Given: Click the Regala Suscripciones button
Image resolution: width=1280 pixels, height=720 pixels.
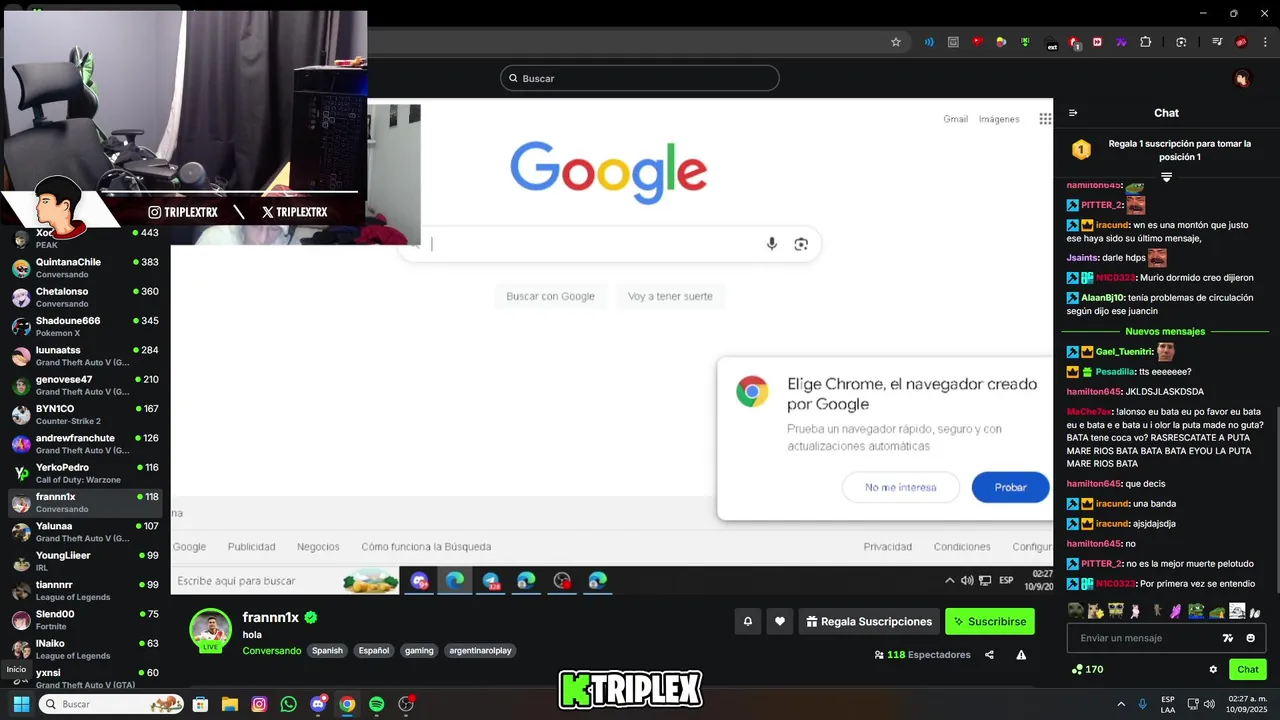Looking at the screenshot, I should point(868,621).
